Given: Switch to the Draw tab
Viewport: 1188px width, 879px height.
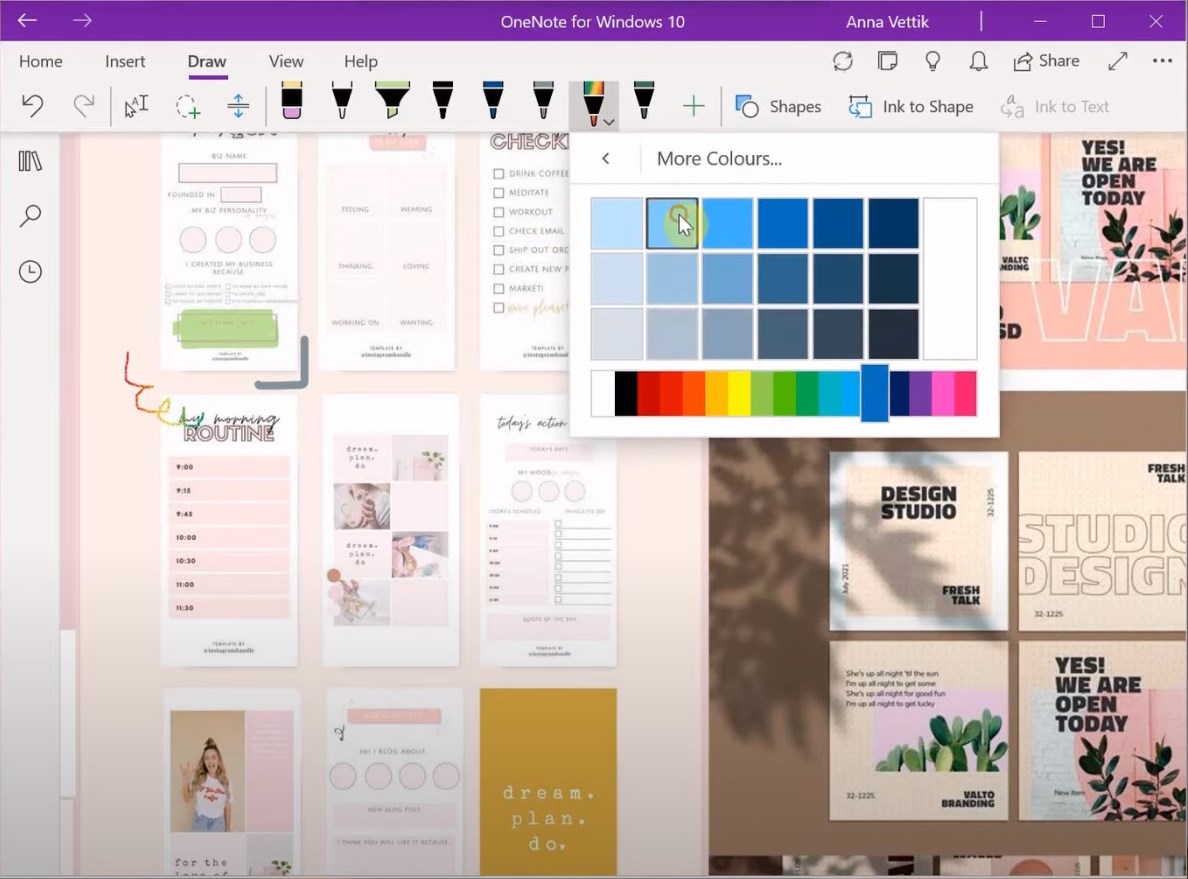Looking at the screenshot, I should [207, 61].
